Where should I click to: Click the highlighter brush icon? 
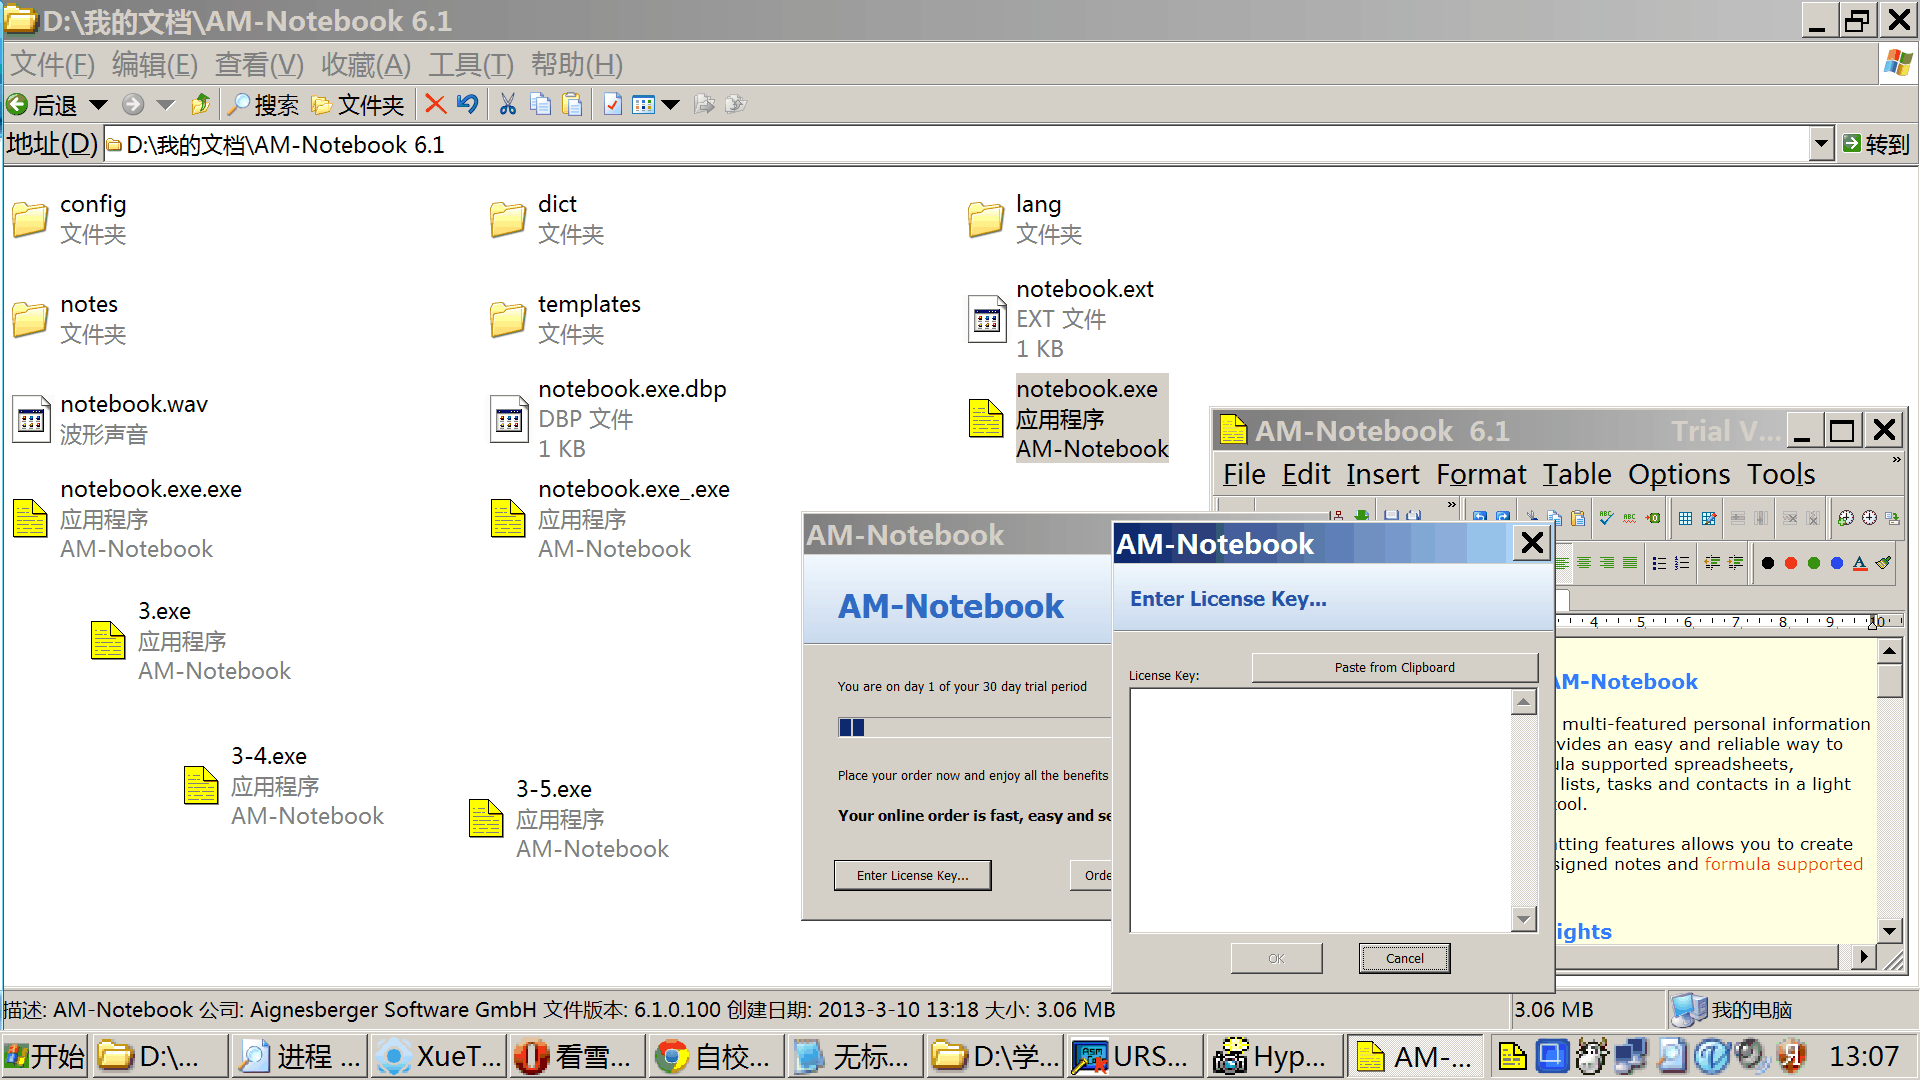[1884, 563]
